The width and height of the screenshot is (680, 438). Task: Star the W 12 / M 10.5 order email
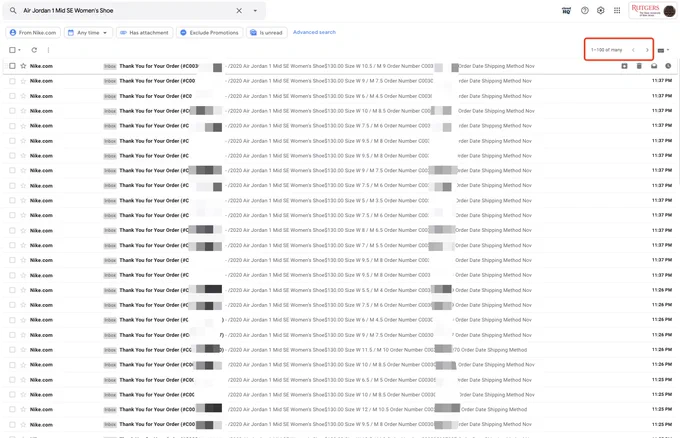tap(23, 409)
